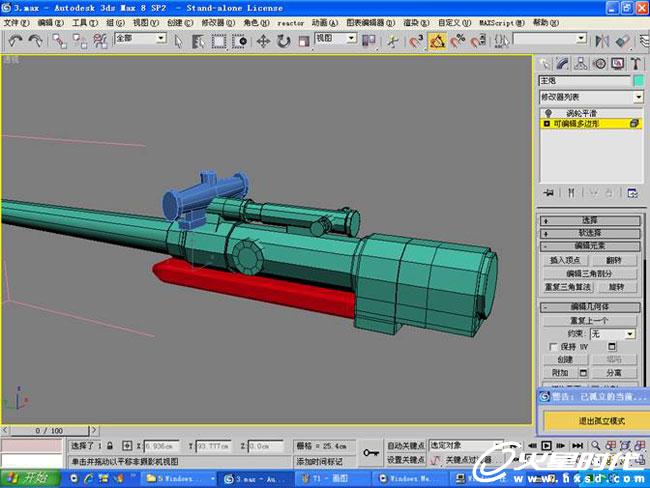Click the 分离 button
650x488 pixels.
point(614,373)
